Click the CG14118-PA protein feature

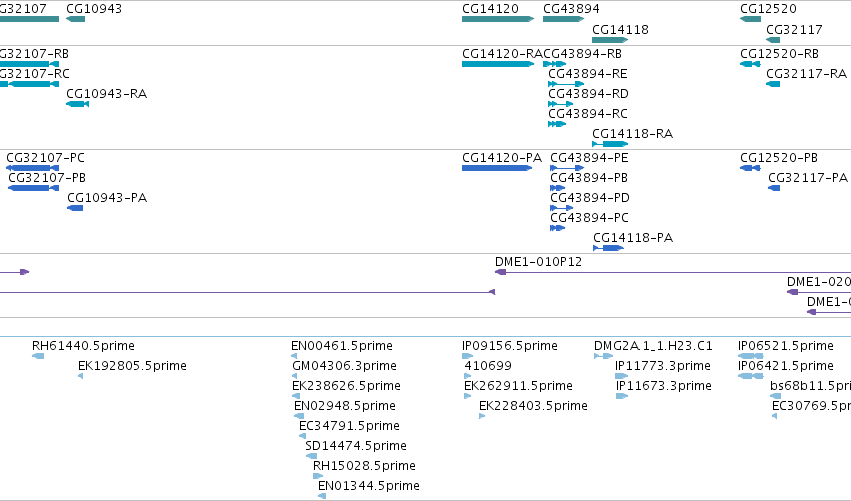point(608,248)
